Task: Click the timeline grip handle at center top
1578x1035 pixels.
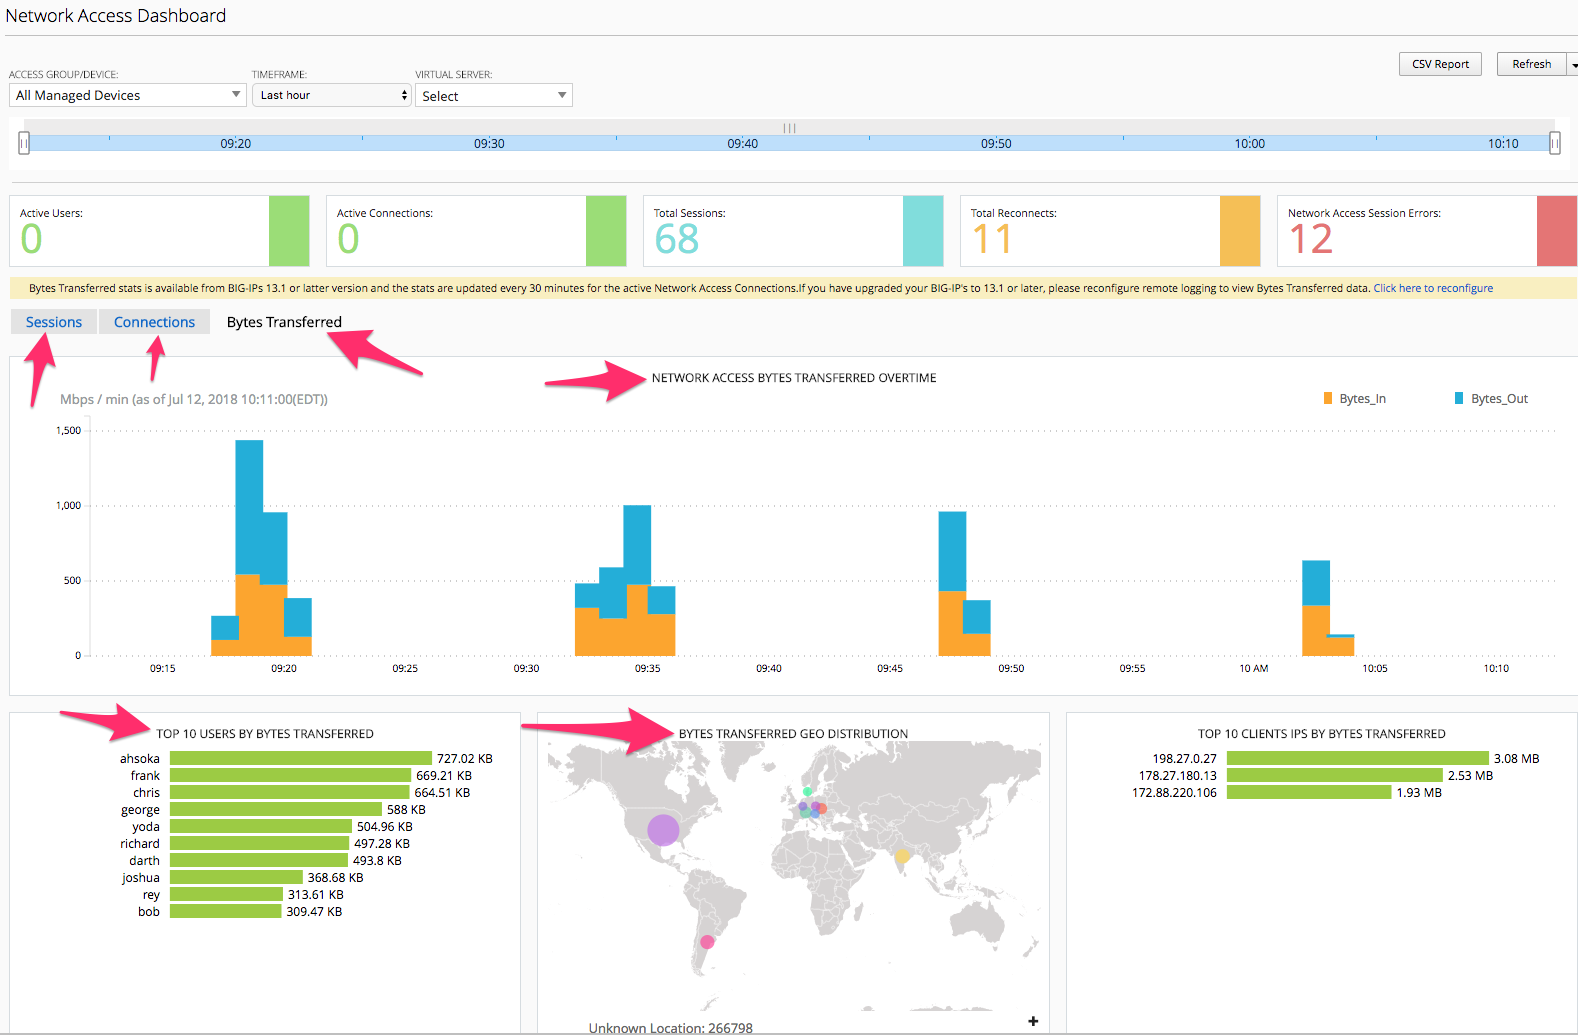Action: [790, 128]
